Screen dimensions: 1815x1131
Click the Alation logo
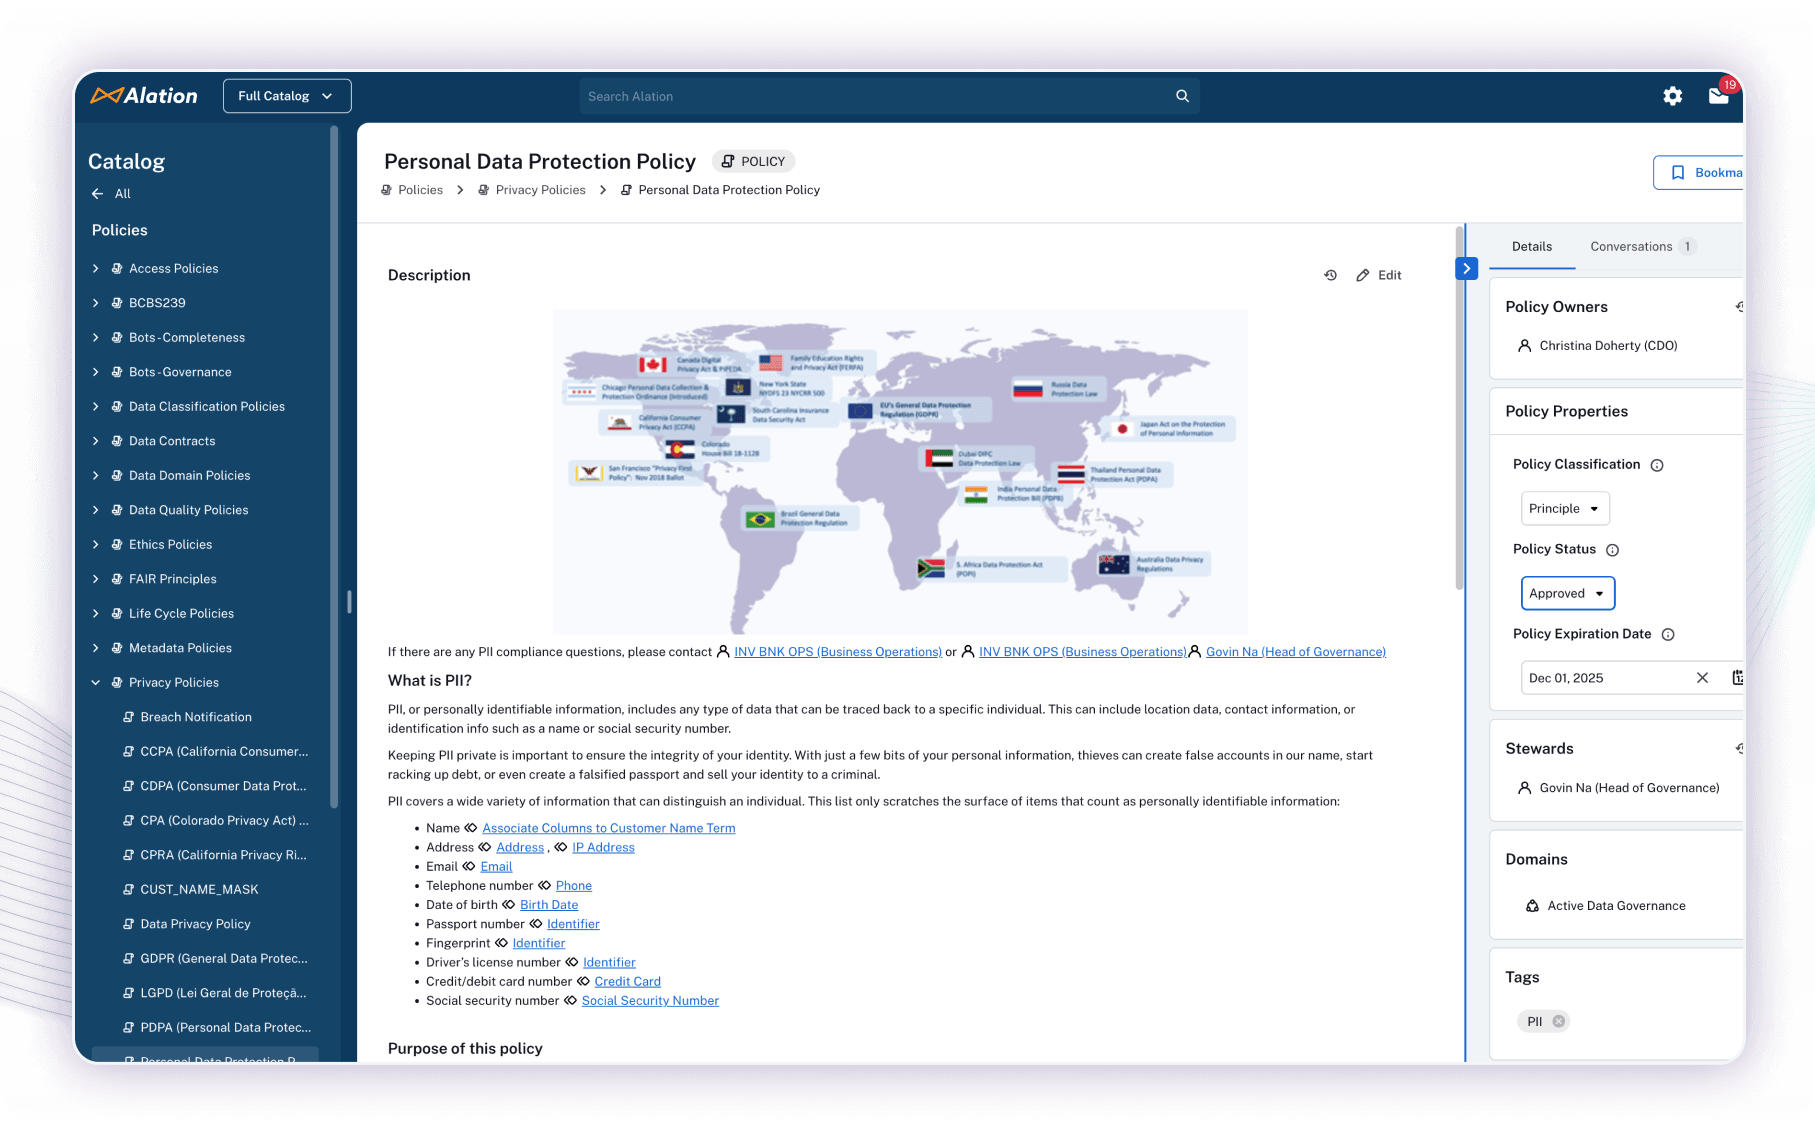144,96
